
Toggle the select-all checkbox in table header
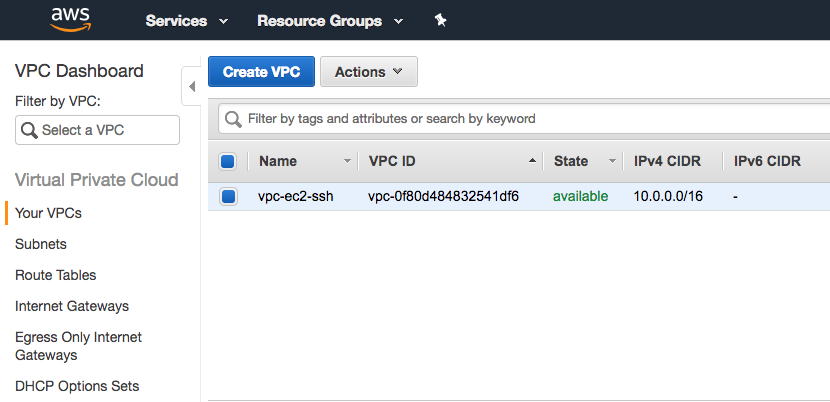click(x=228, y=162)
